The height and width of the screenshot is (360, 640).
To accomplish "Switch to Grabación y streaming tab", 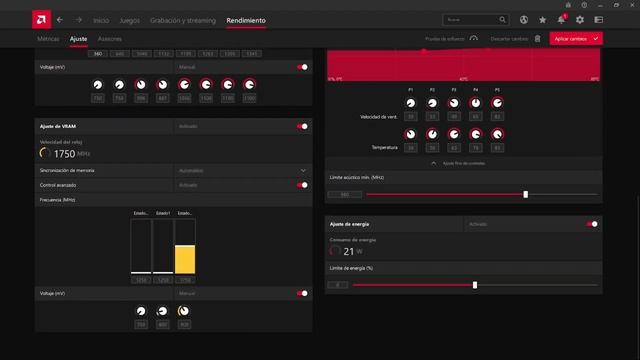I will [x=183, y=20].
